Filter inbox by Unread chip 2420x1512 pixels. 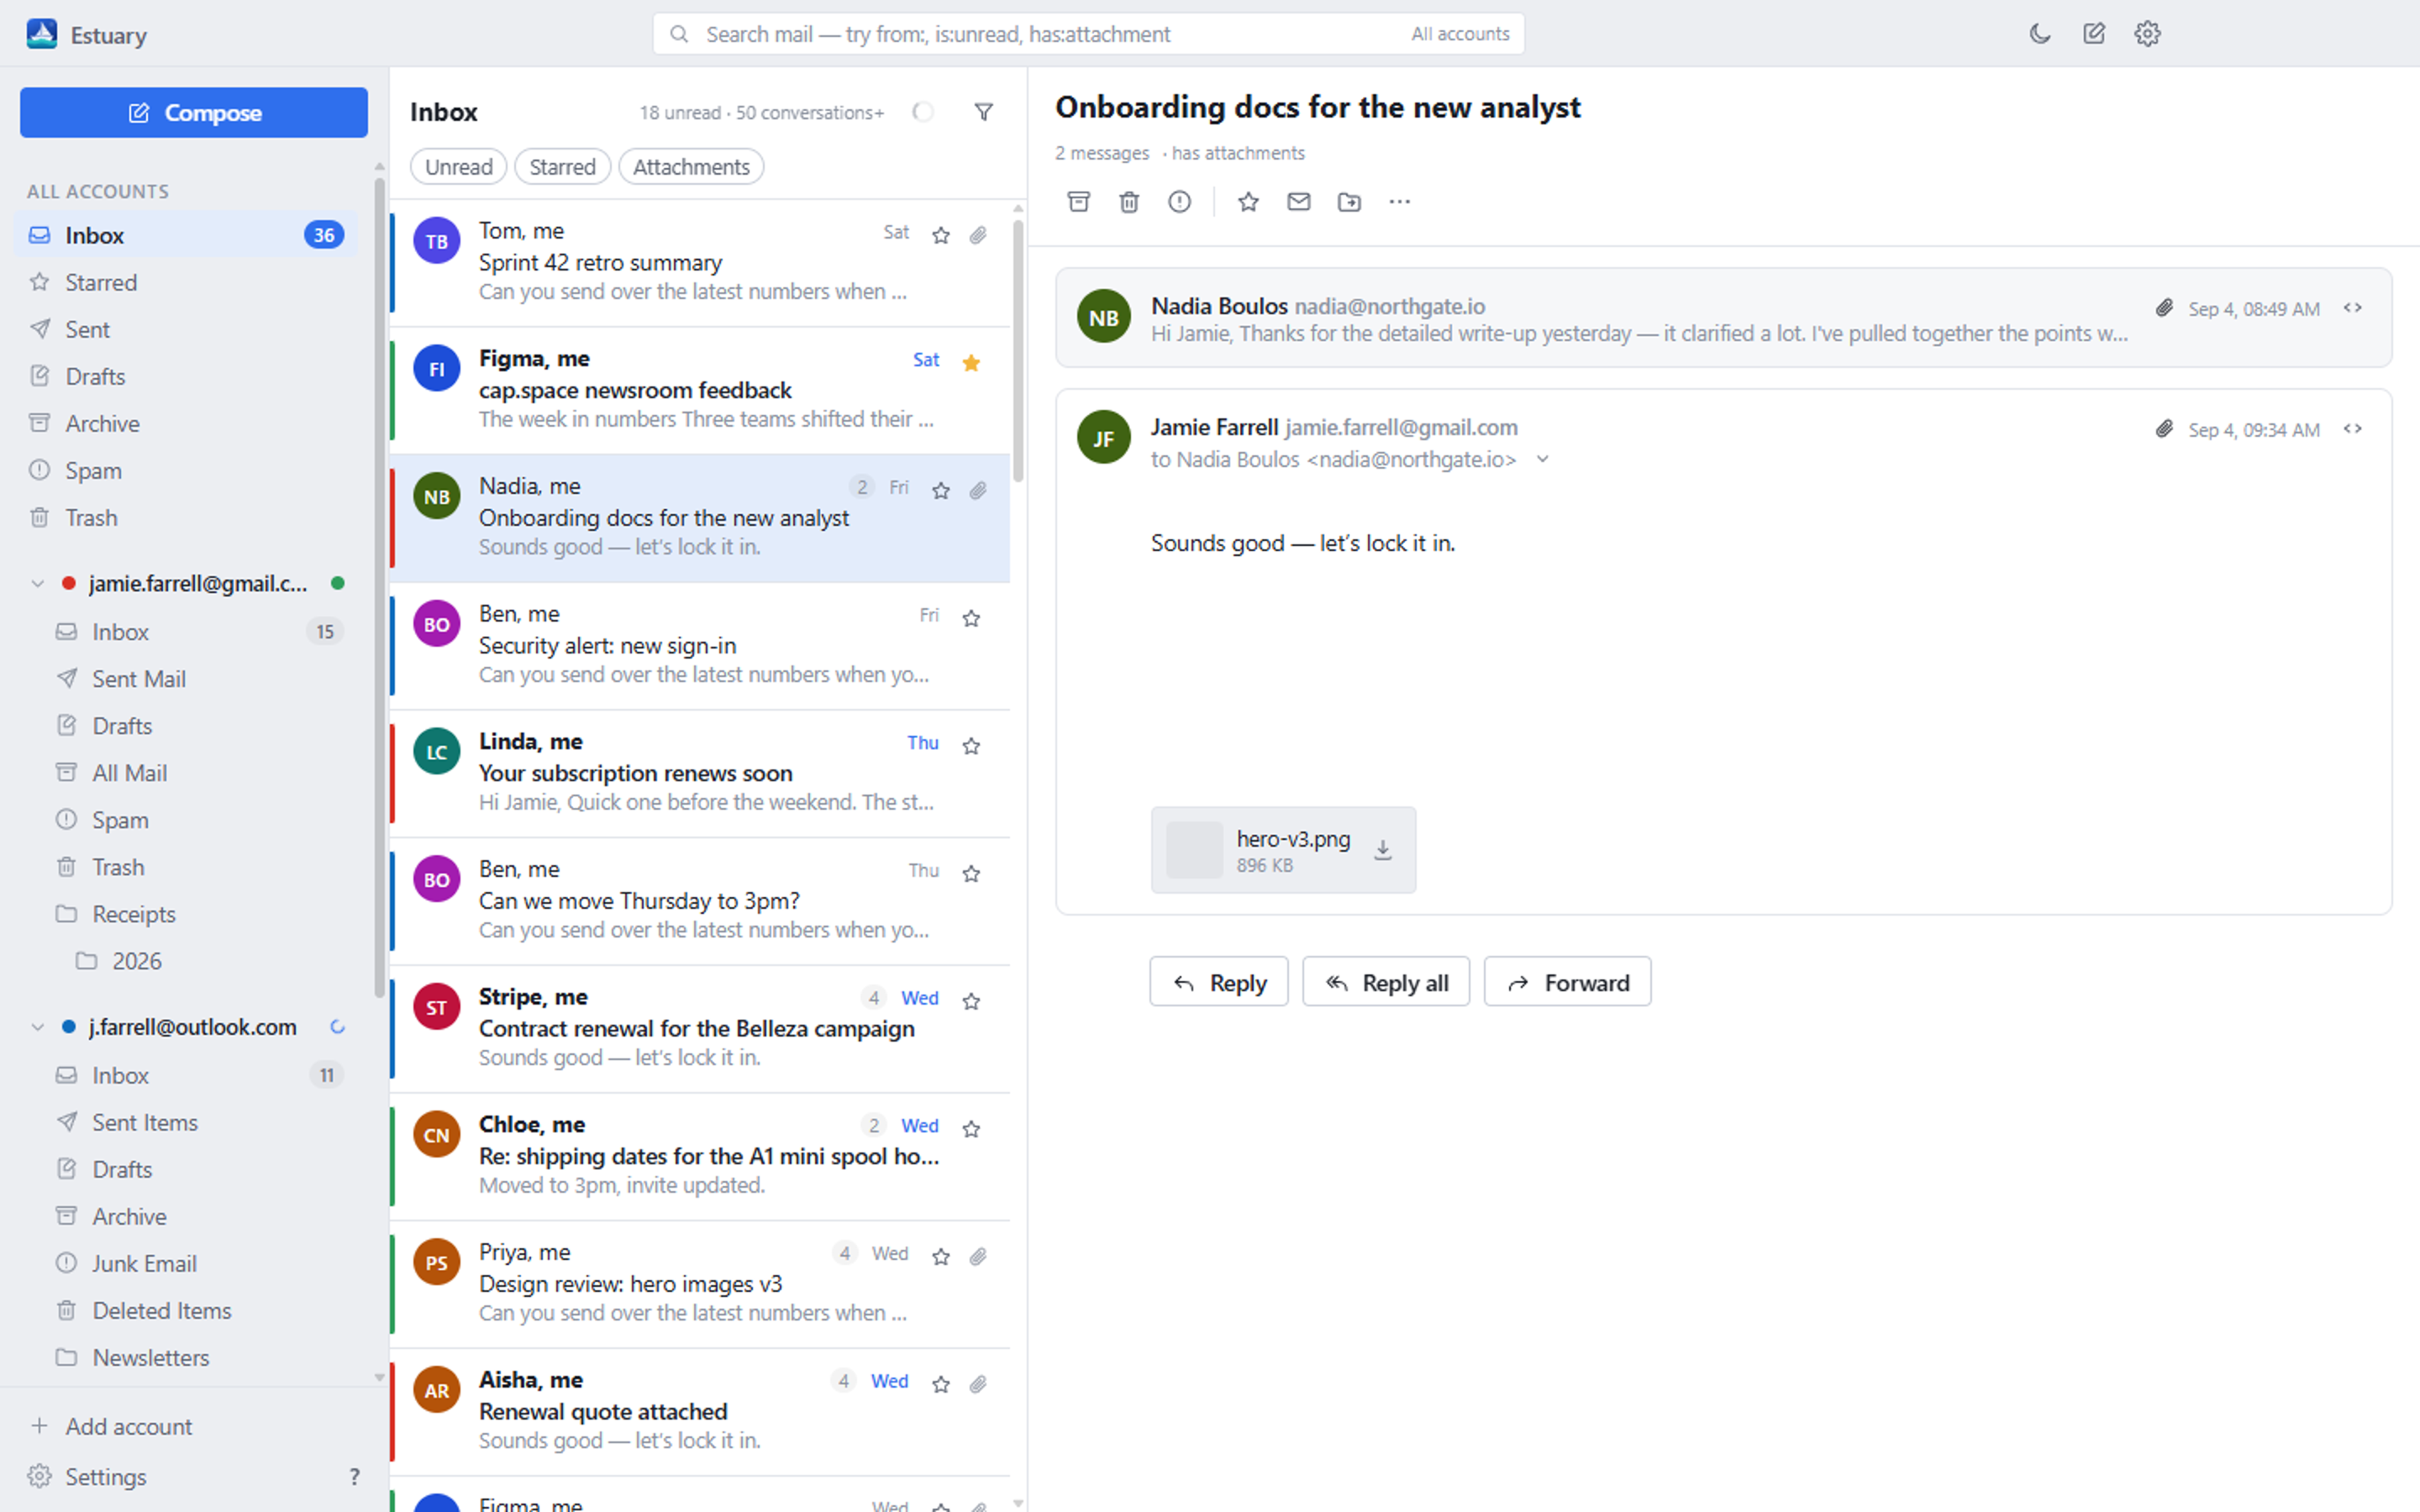[x=458, y=167]
